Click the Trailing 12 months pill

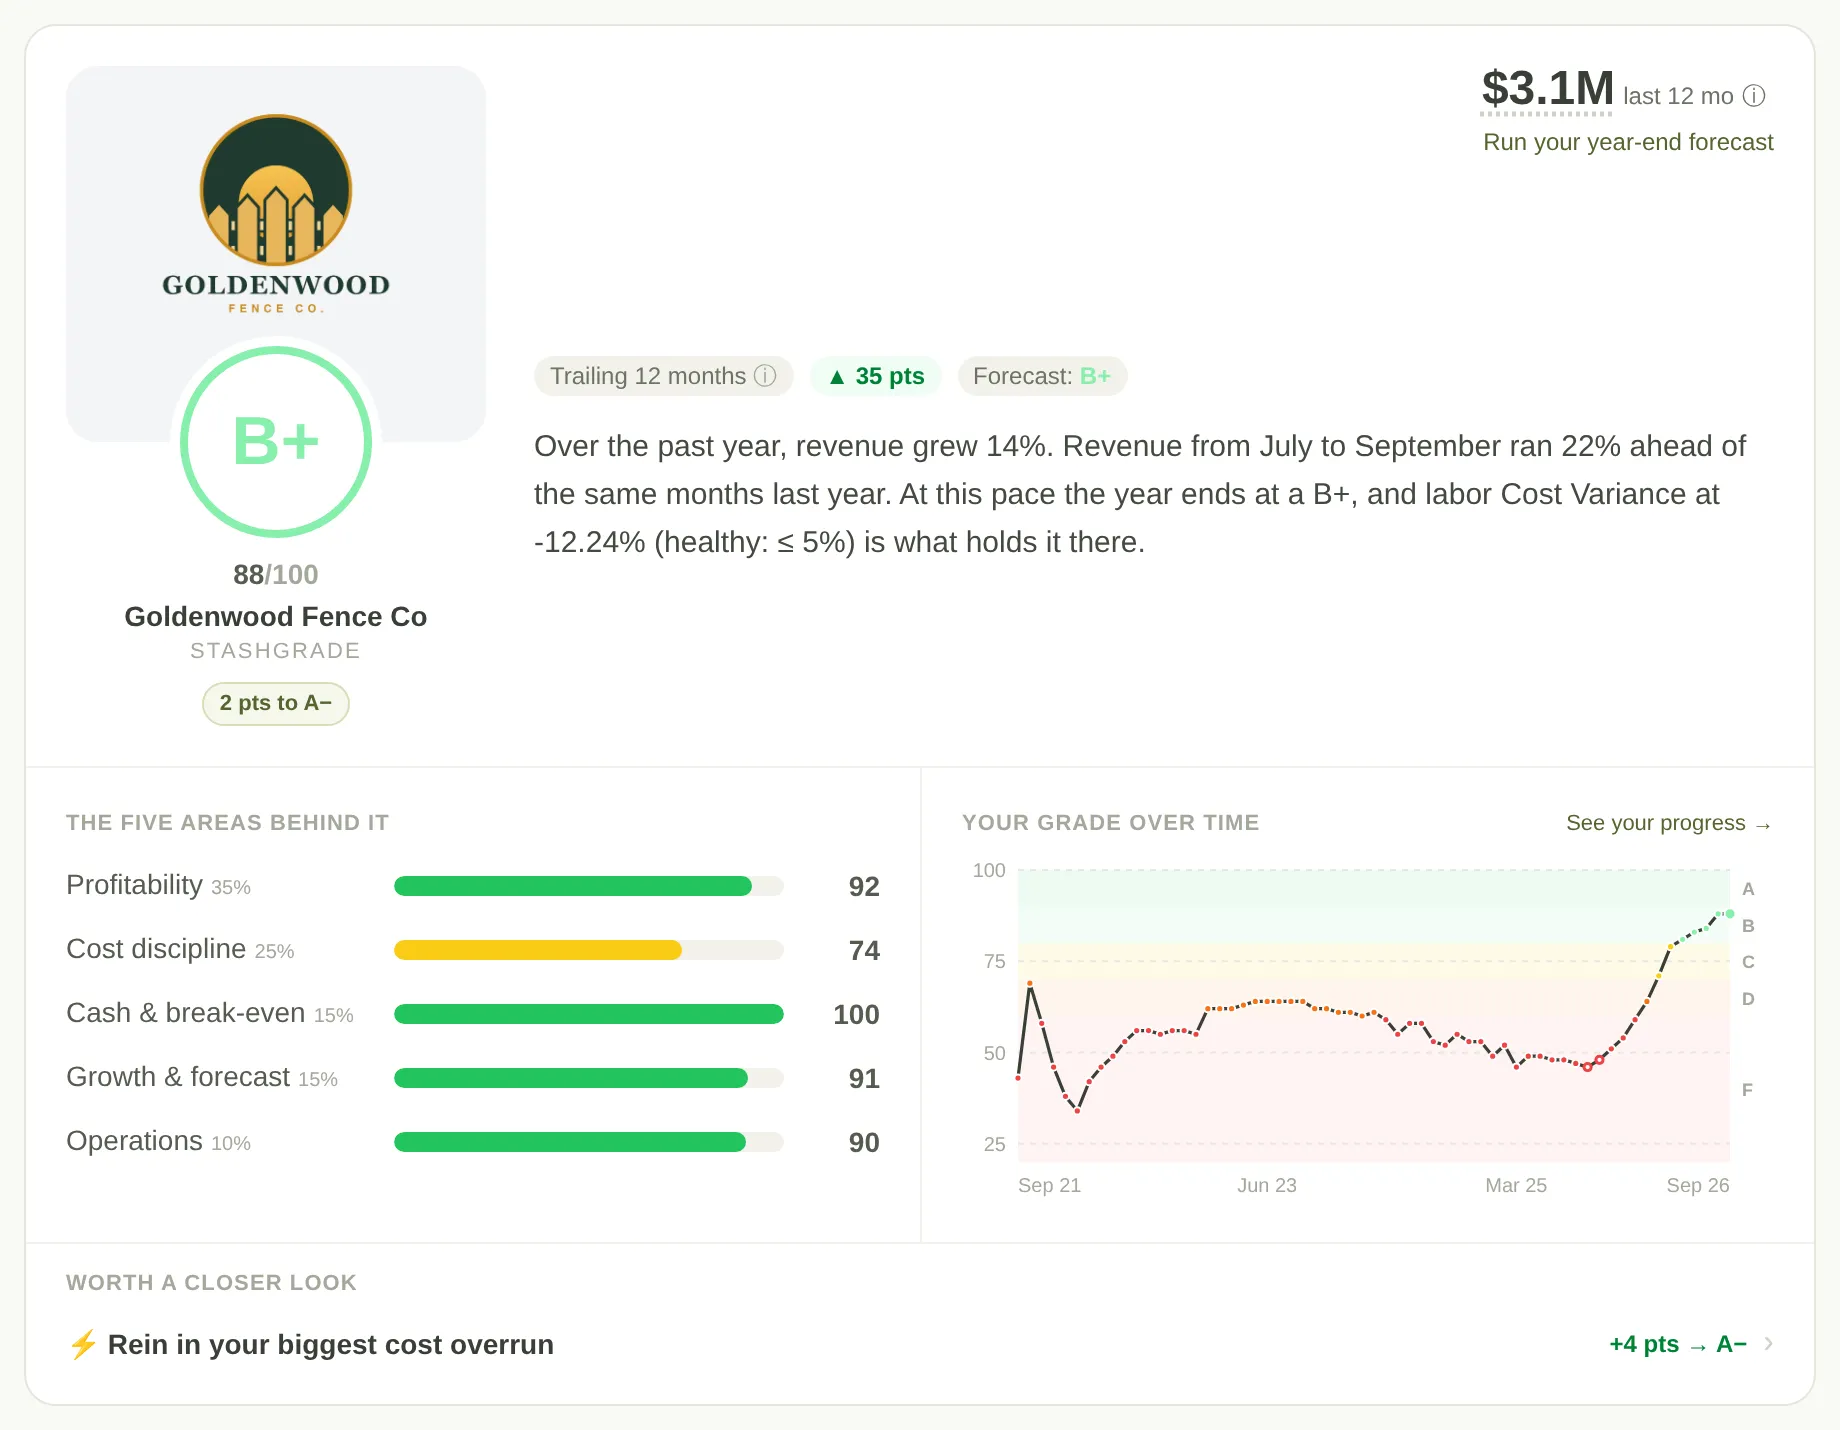click(x=663, y=376)
